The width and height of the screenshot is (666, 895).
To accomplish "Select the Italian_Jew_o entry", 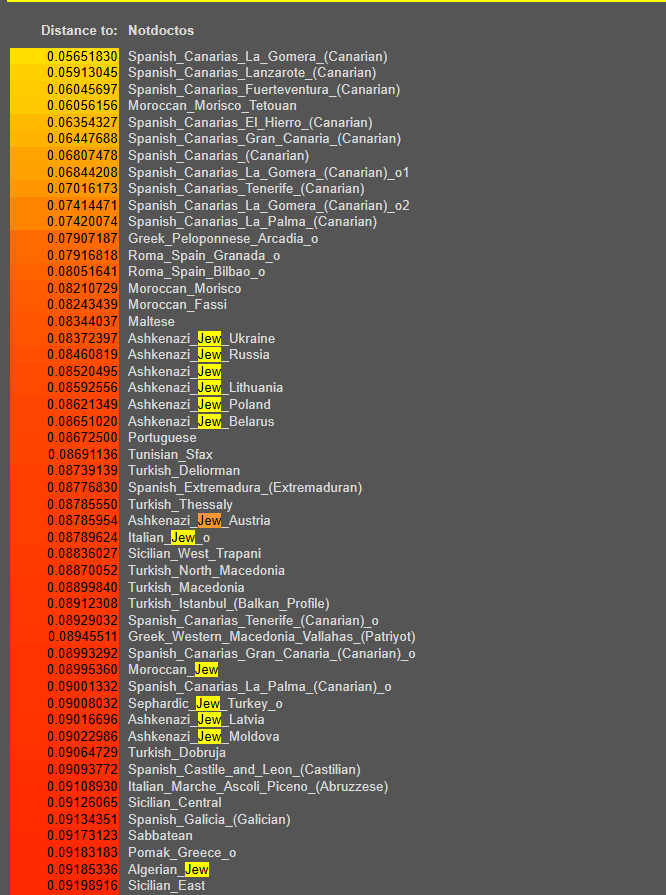I will [169, 538].
